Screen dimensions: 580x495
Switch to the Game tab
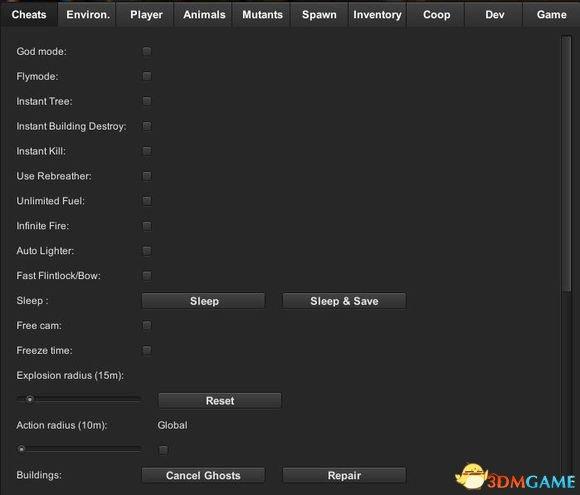pyautogui.click(x=552, y=14)
